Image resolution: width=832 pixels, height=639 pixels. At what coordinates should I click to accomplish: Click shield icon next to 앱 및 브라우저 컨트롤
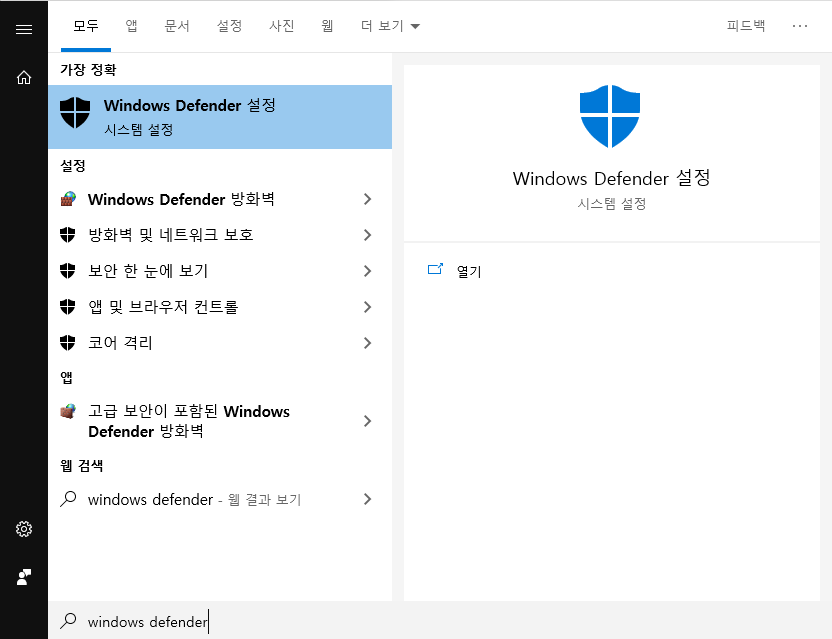tap(67, 307)
